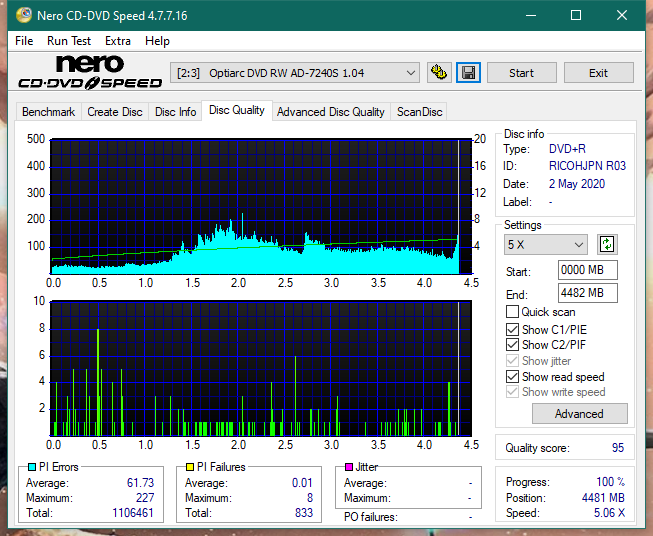653x536 pixels.
Task: Close the Nero CD-DVD Speed window
Action: pos(622,15)
